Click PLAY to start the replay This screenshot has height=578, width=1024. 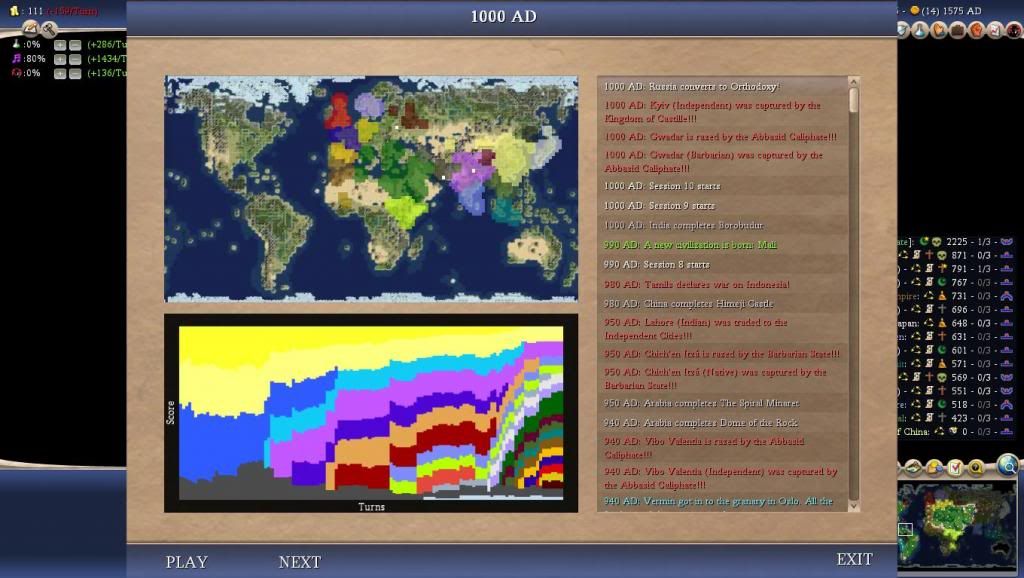187,562
